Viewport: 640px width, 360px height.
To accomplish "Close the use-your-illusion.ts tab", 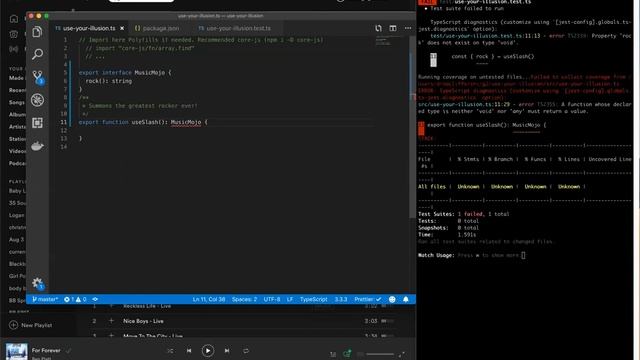I will (122, 28).
